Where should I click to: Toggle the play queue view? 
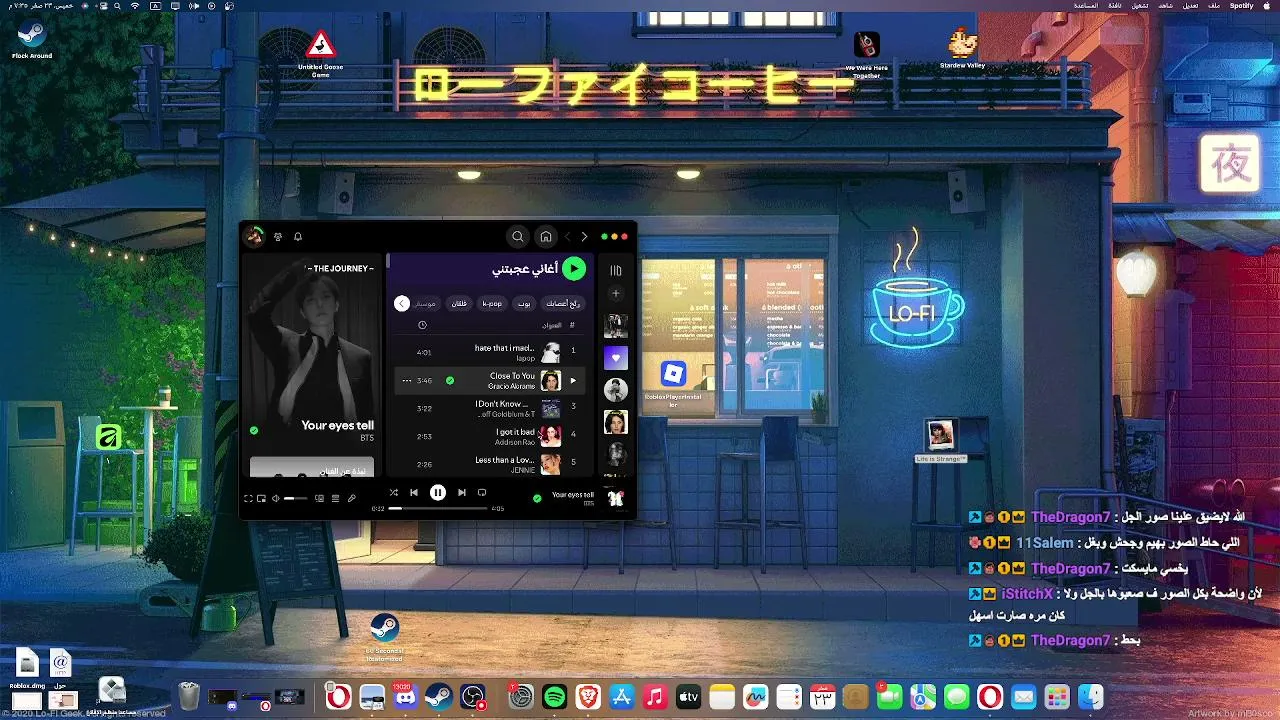click(x=336, y=498)
